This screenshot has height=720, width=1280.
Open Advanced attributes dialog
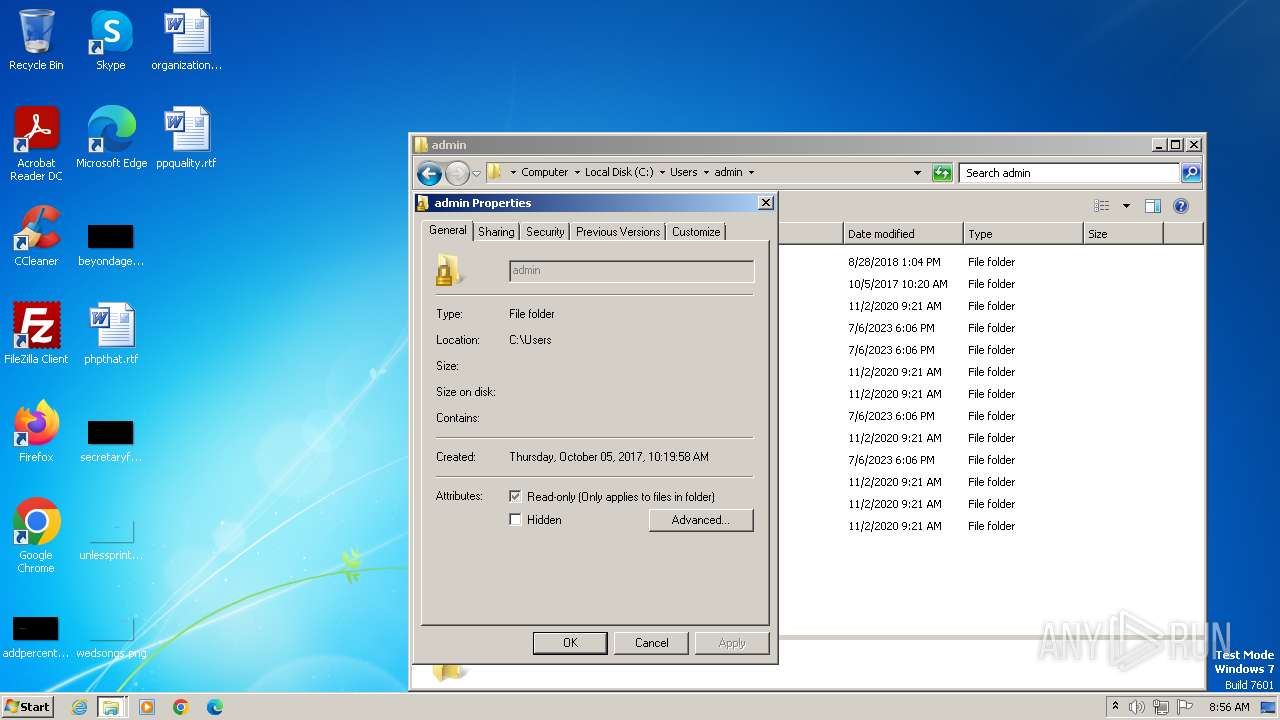pyautogui.click(x=701, y=520)
